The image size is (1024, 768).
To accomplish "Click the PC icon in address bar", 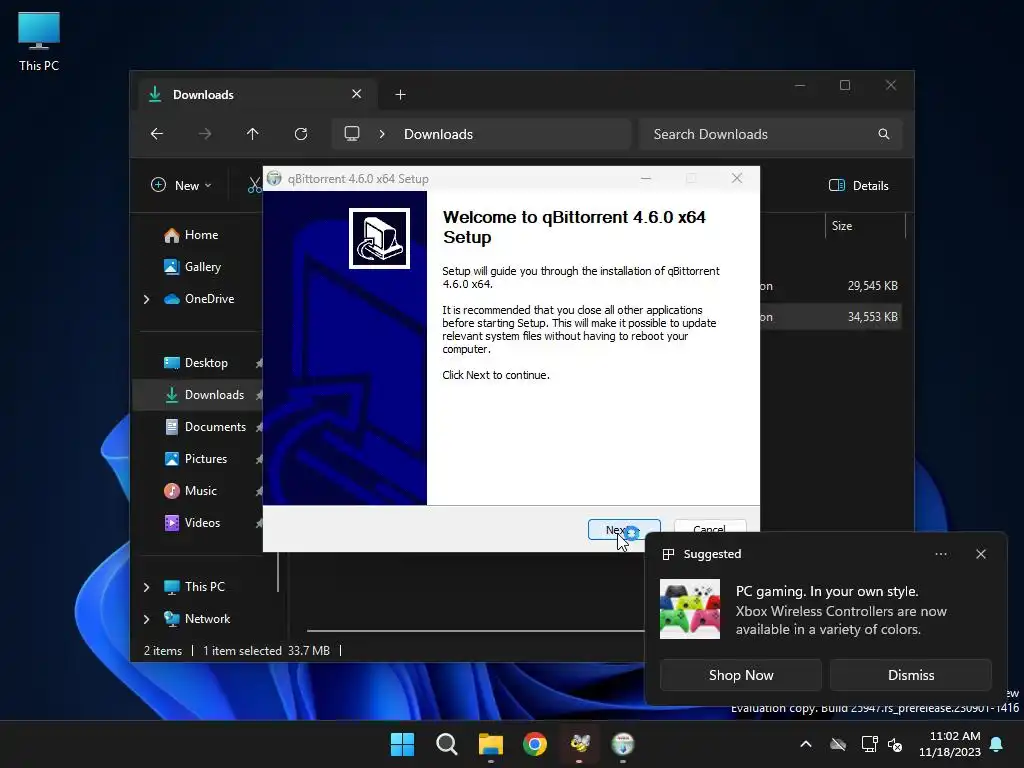I will (352, 134).
